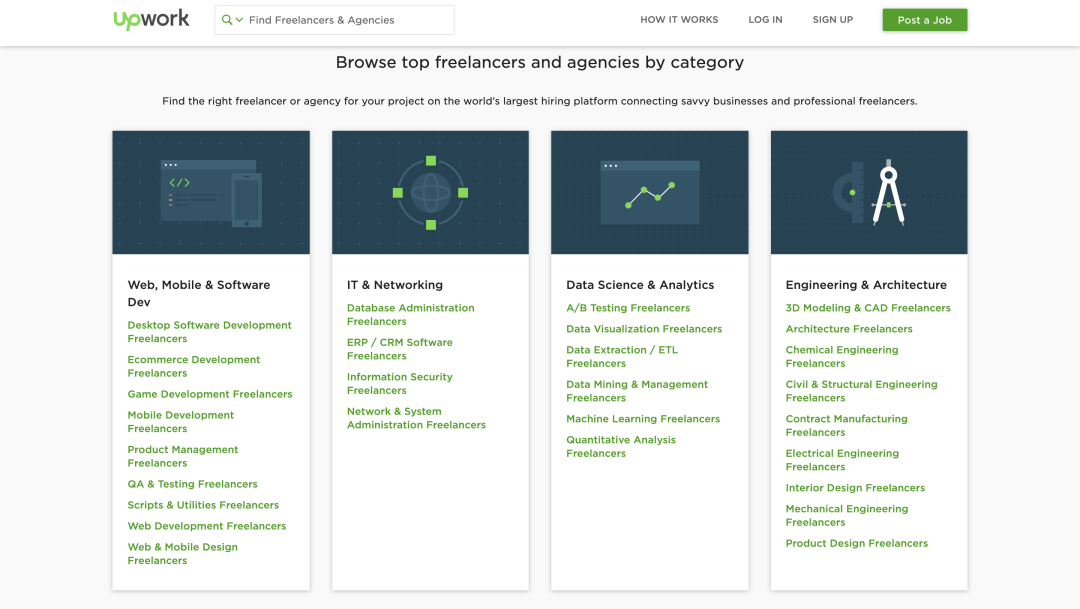Open the IT & Networking globe illustration
This screenshot has width=1080, height=609.
(430, 192)
